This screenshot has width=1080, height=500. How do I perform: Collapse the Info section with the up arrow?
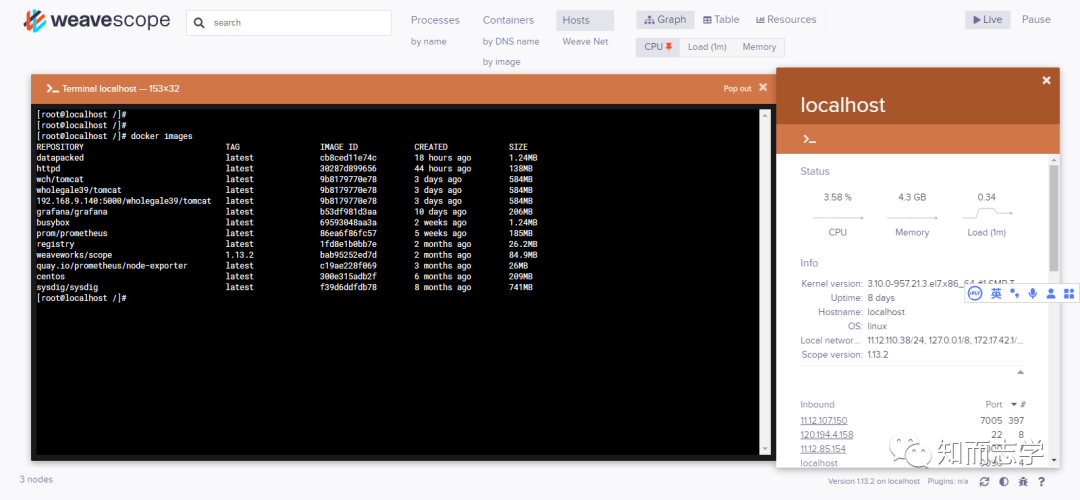tap(1020, 372)
